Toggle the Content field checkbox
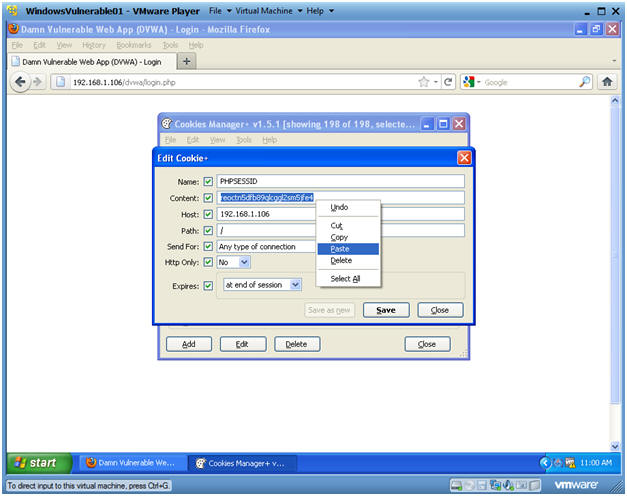This screenshot has height=496, width=627. pos(208,198)
